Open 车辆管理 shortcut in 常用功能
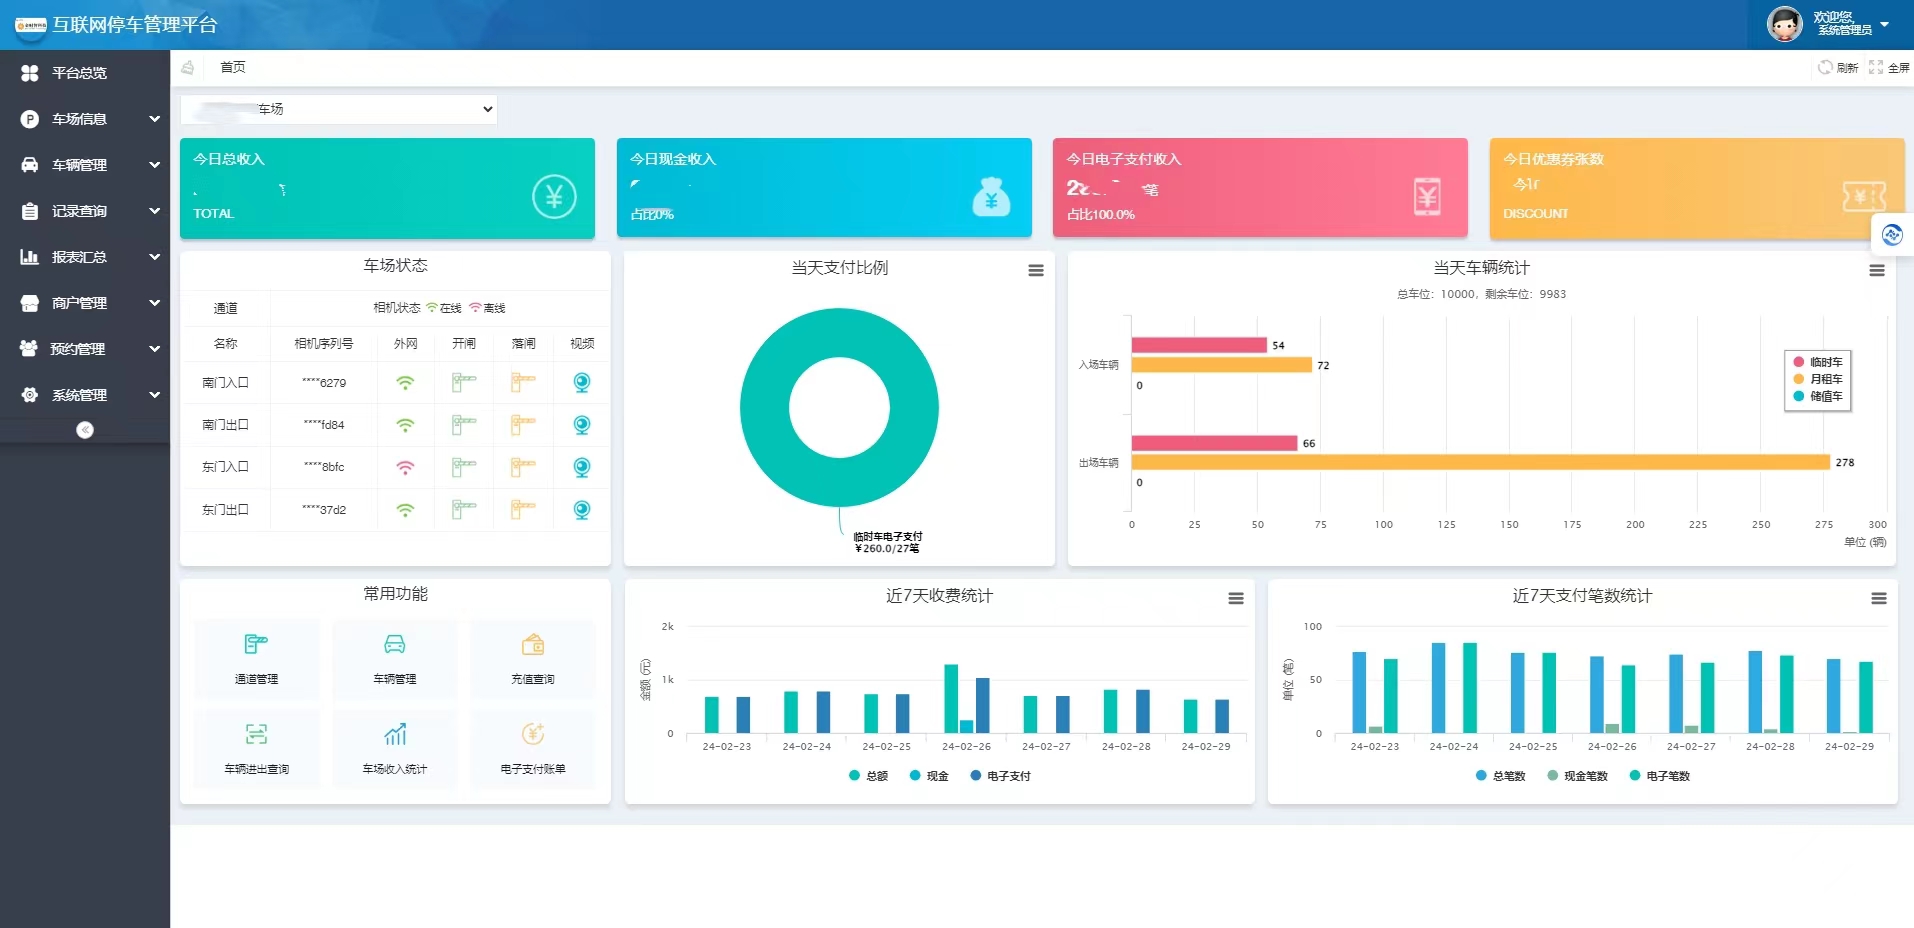The width and height of the screenshot is (1914, 928). [395, 645]
